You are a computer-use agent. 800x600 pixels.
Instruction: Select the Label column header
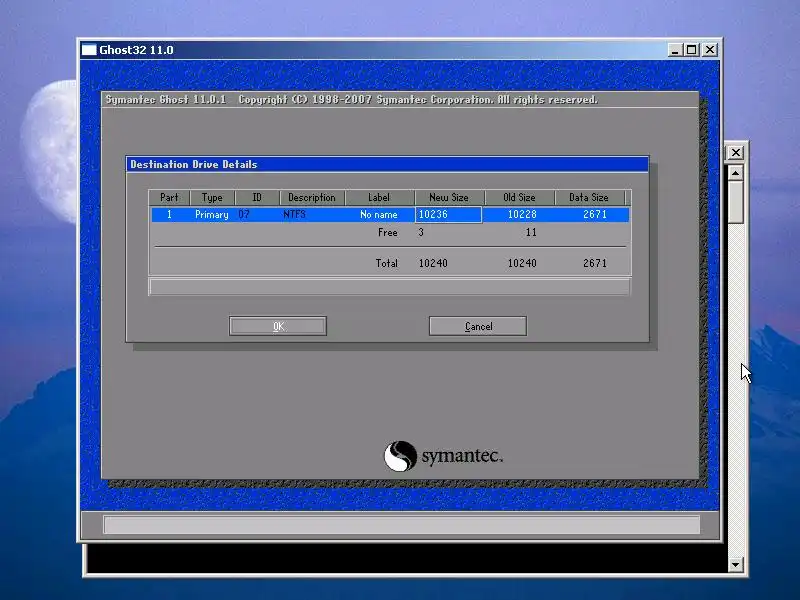379,197
